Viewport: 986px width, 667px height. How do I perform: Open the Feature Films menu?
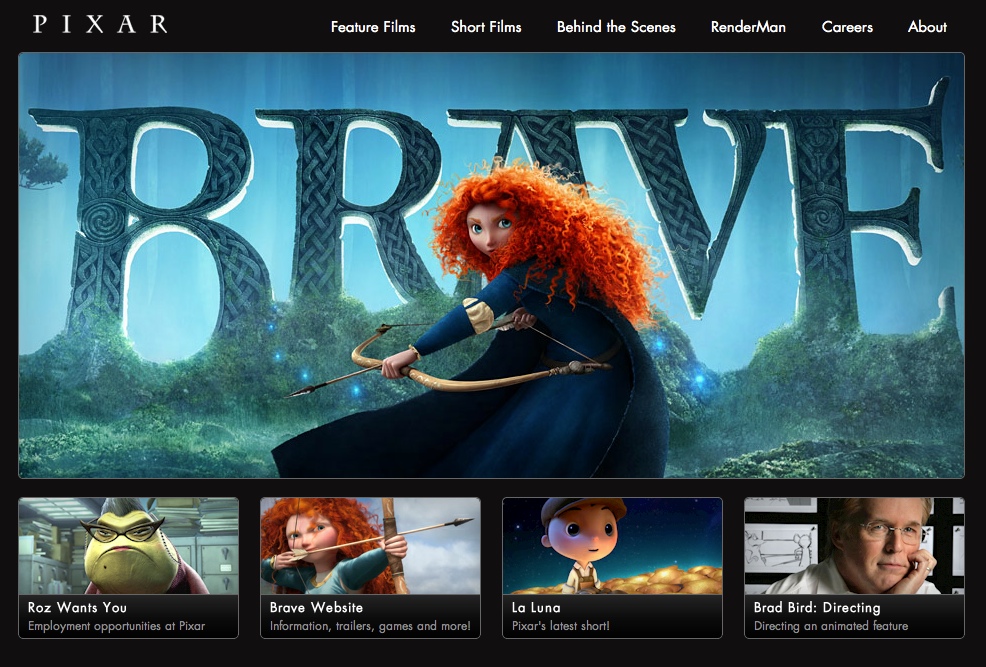point(373,27)
